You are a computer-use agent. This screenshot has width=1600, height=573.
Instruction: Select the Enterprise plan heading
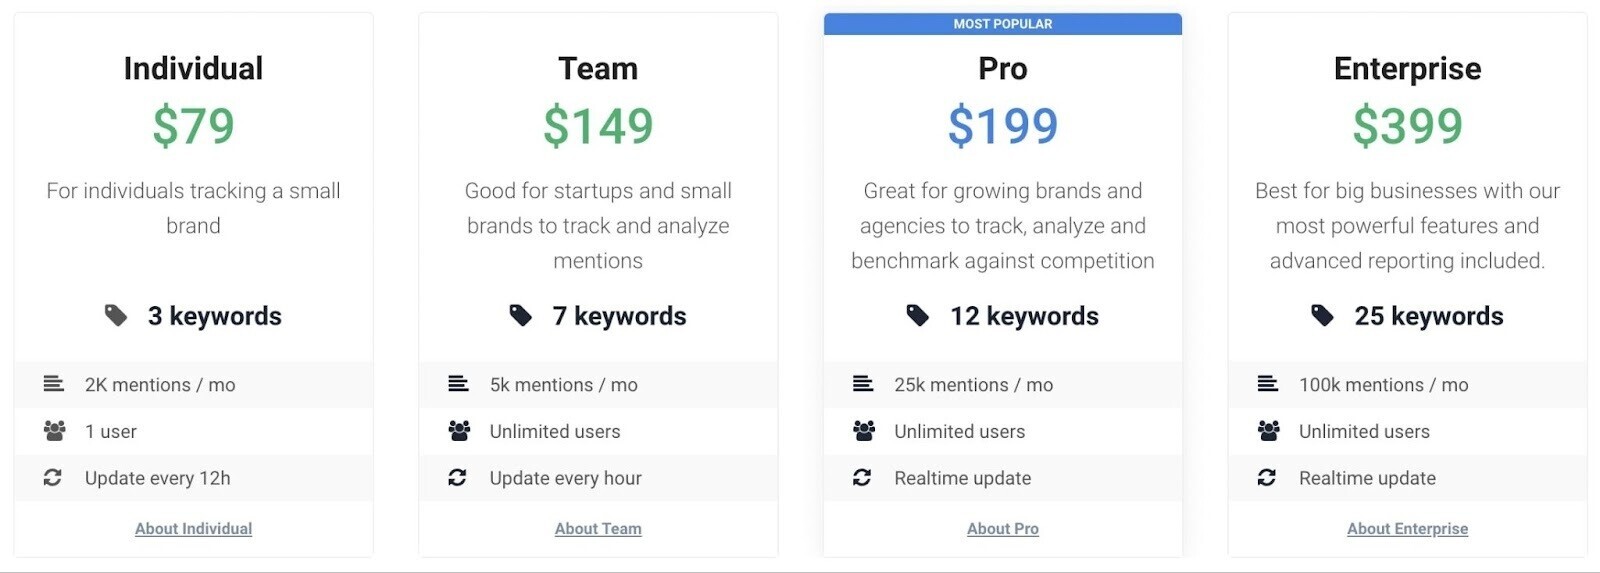[x=1407, y=68]
